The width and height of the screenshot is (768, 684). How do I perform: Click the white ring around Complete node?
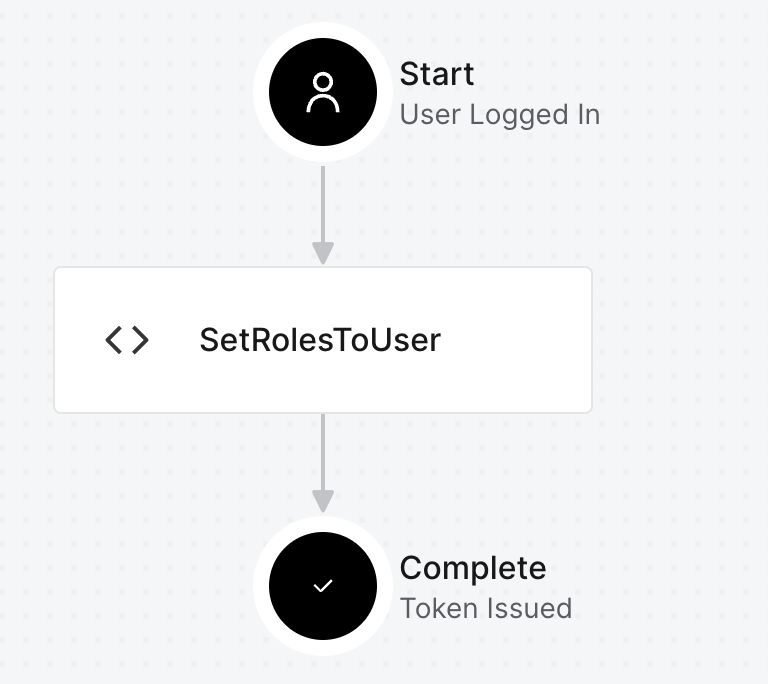pyautogui.click(x=263, y=587)
